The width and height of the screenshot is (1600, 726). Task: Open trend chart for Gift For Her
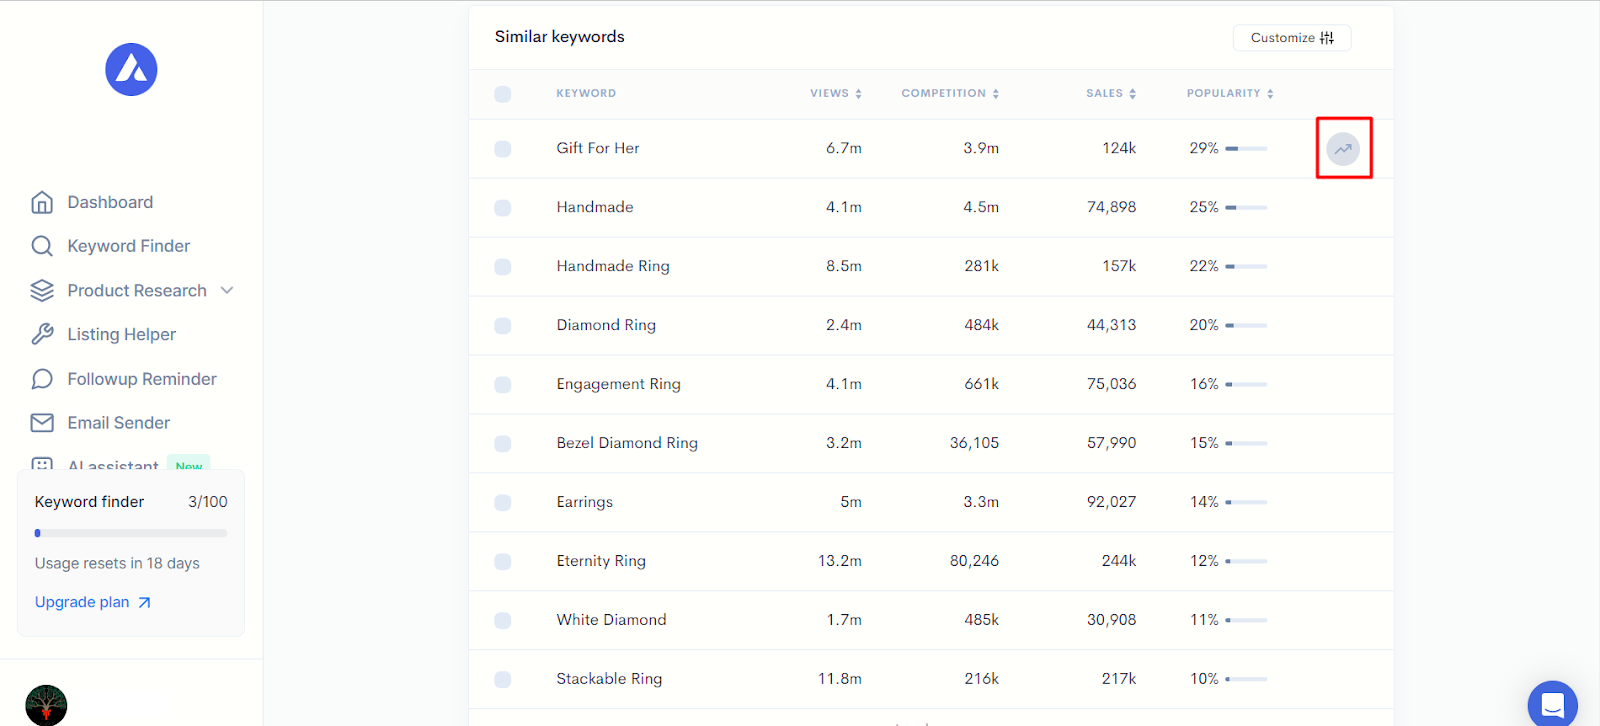pos(1343,149)
